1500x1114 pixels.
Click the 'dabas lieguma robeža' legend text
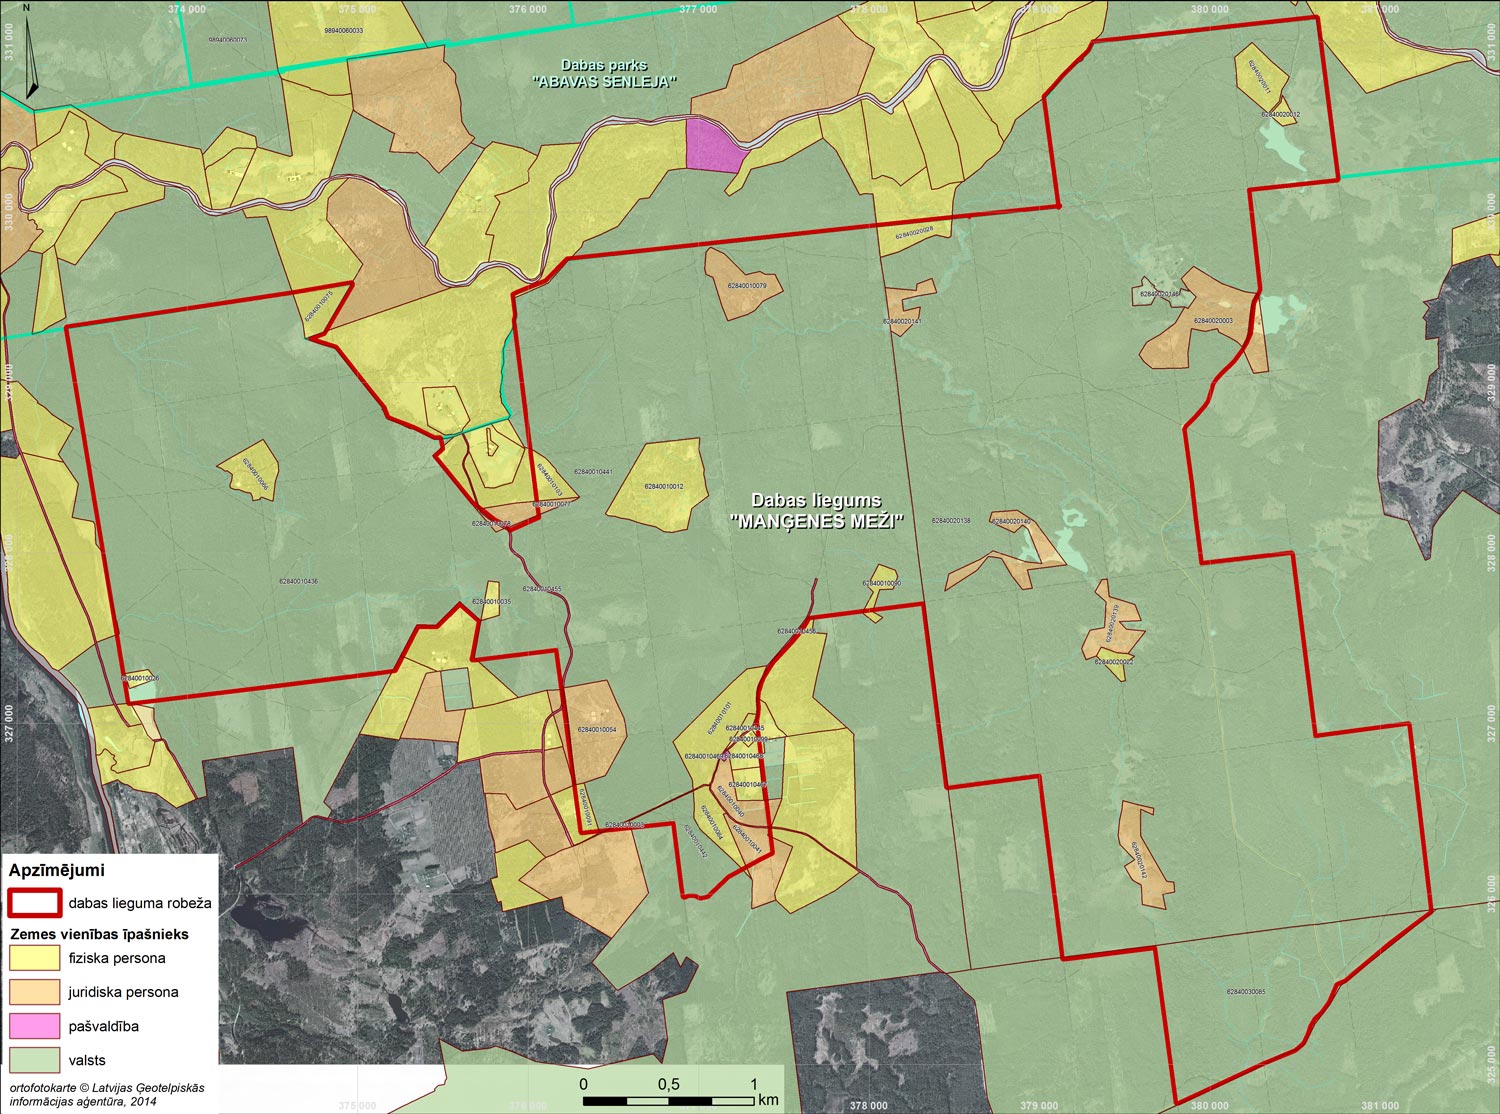tap(140, 903)
